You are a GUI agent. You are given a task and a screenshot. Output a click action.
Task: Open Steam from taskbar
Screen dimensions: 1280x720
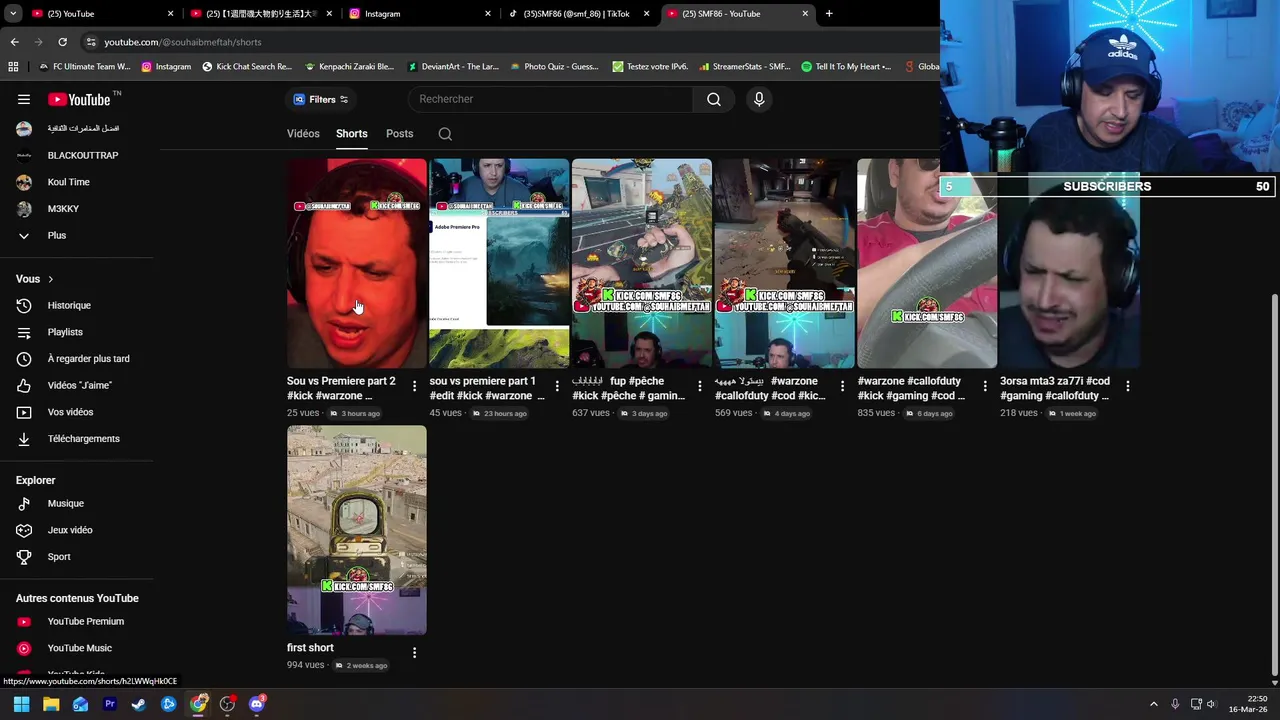[139, 704]
